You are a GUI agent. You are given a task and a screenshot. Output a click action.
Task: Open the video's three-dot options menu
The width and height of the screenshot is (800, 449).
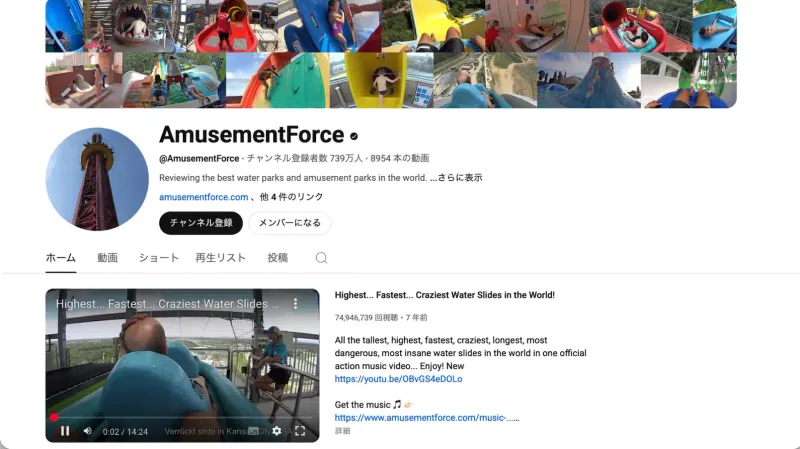pyautogui.click(x=295, y=304)
